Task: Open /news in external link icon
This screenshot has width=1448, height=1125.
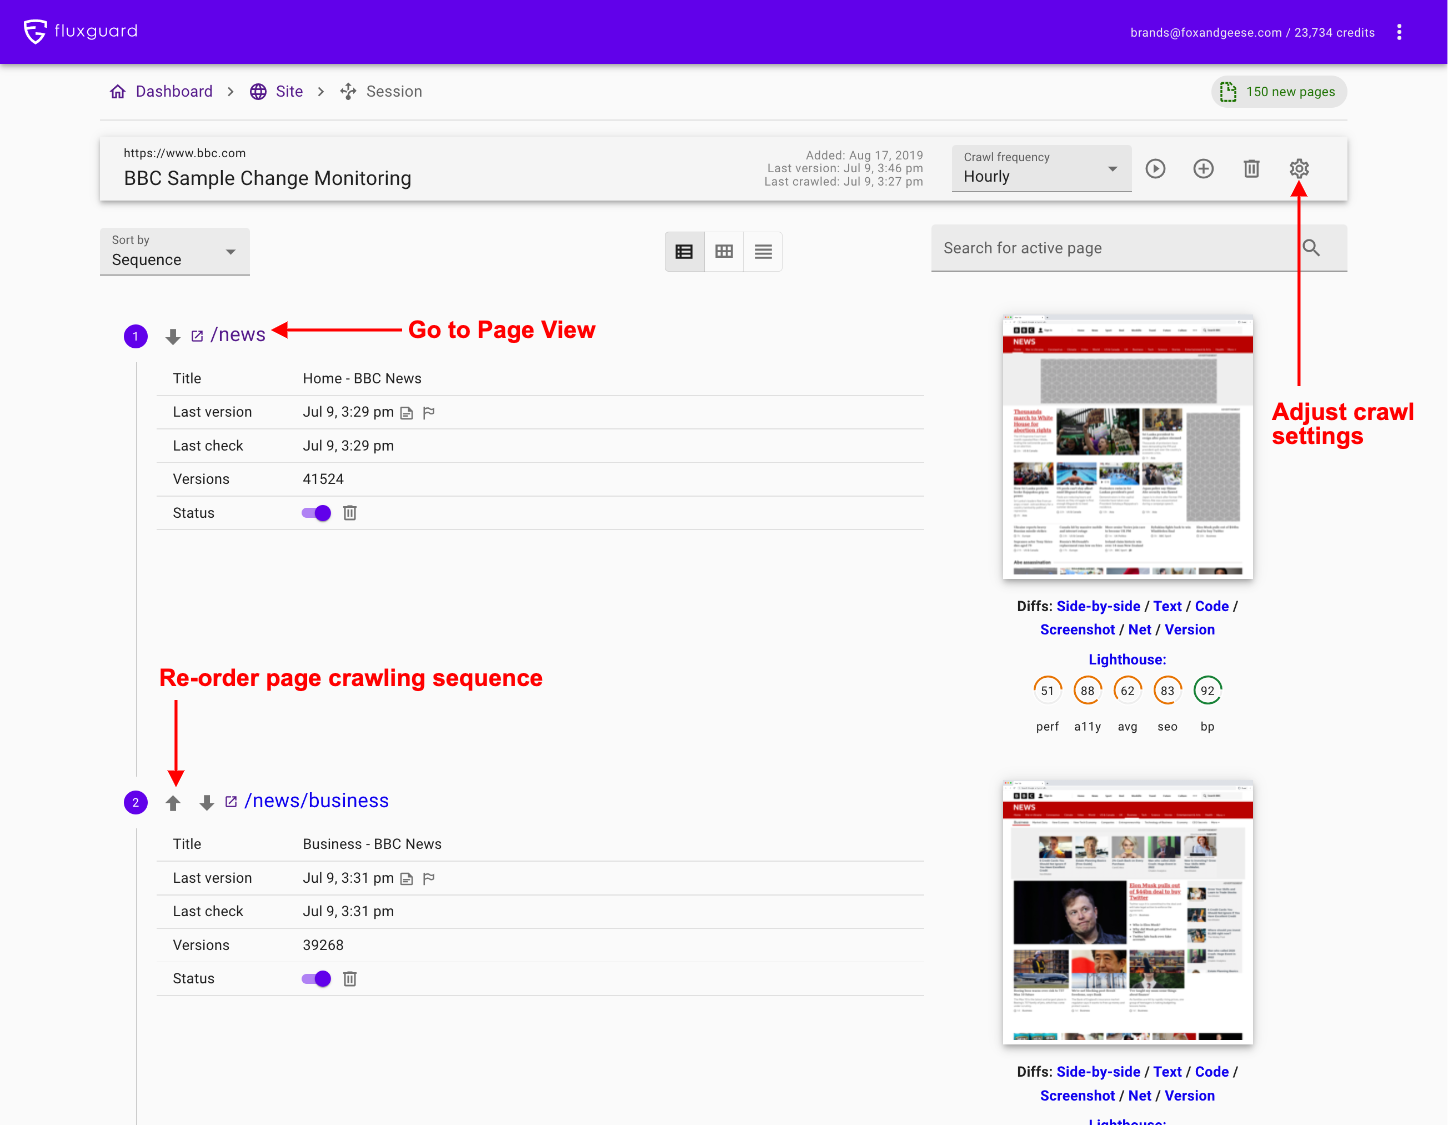Action: coord(197,336)
